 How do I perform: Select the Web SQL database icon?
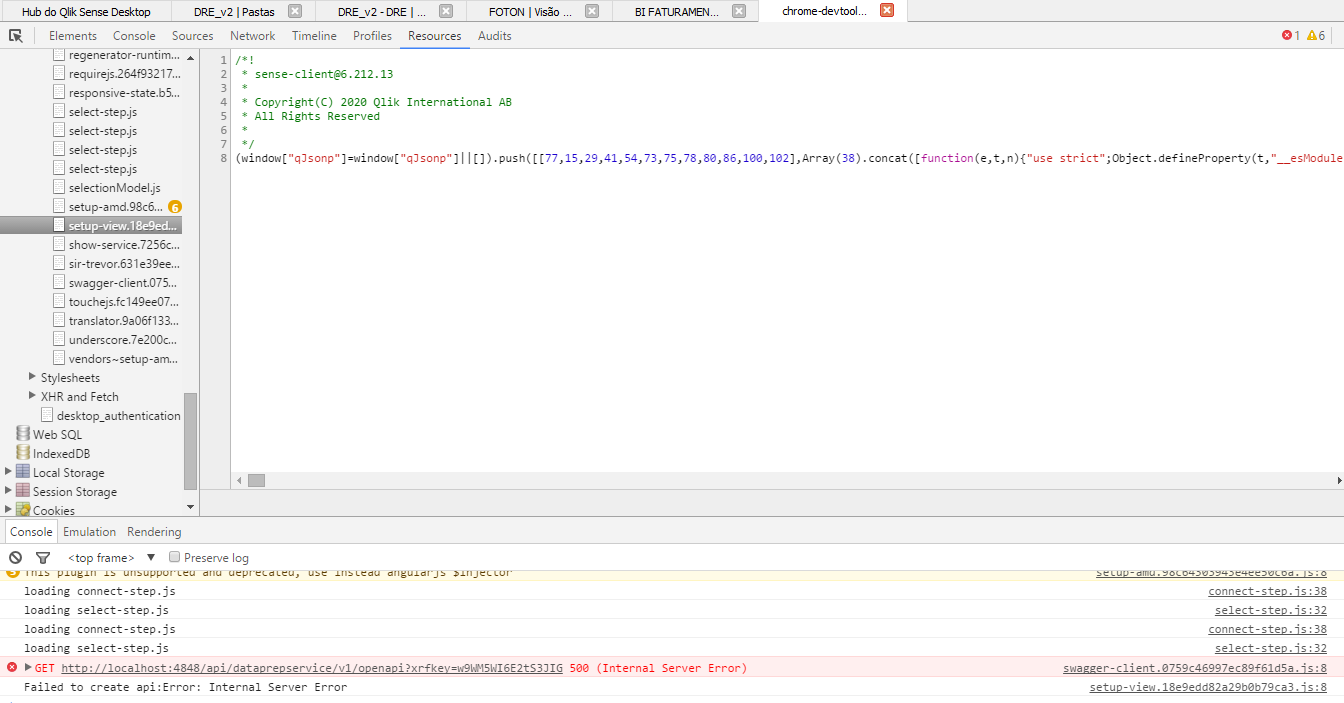(21, 434)
